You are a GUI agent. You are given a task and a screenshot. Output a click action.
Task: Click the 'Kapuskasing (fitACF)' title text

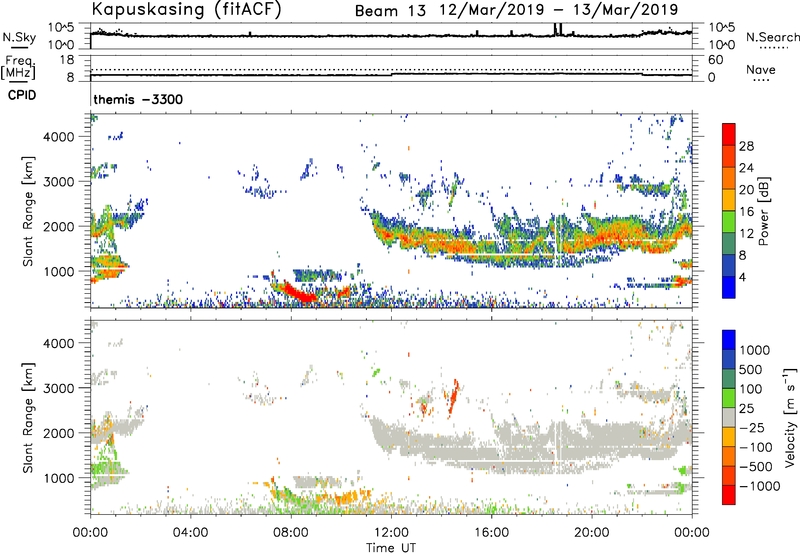(x=186, y=9)
